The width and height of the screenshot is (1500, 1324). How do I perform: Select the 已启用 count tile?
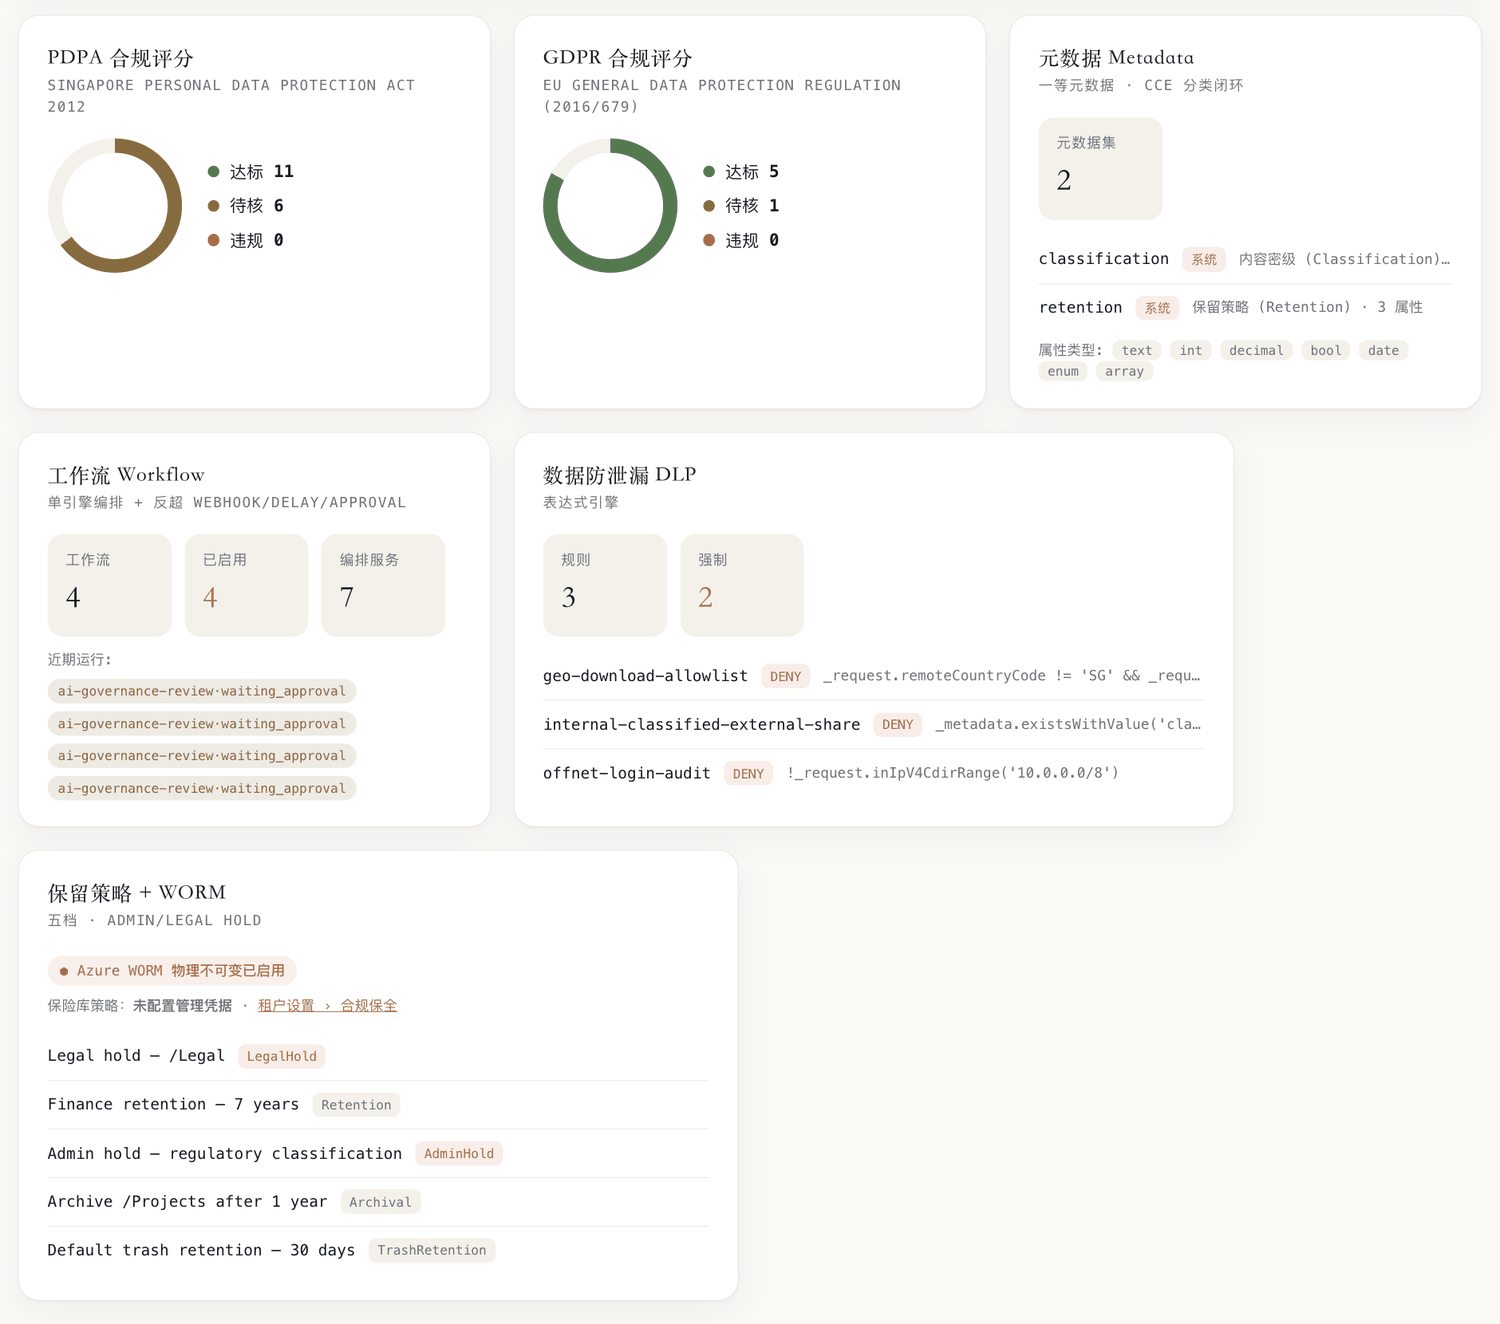pyautogui.click(x=246, y=585)
